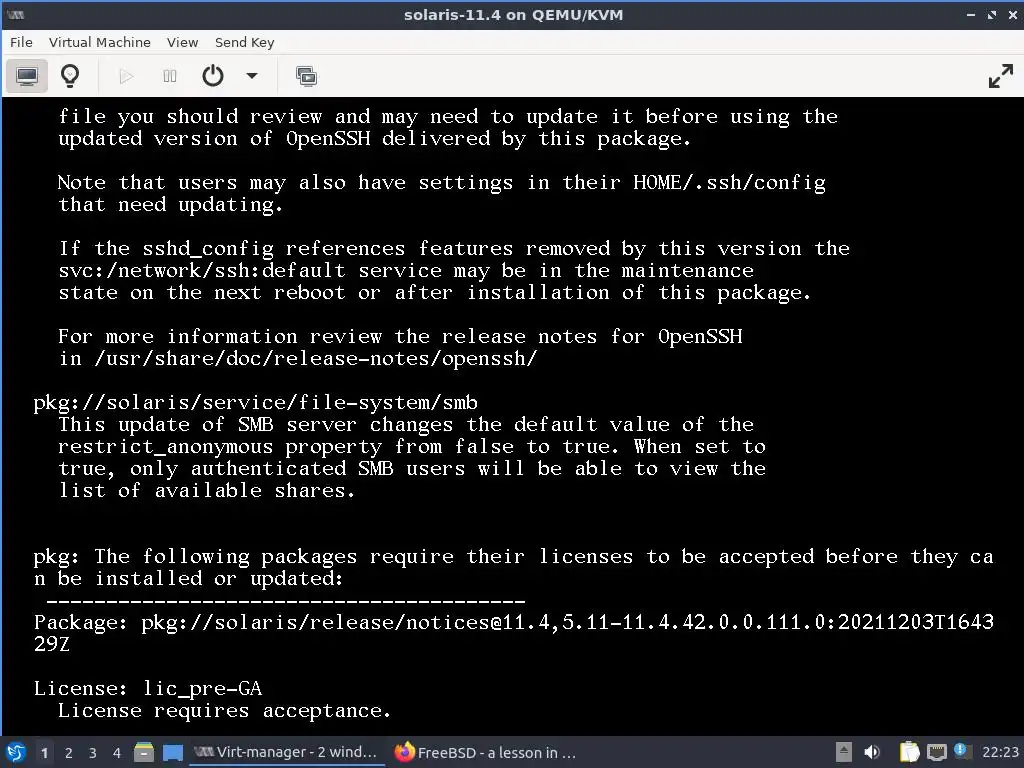Switch to virtual desktop 3
Image resolution: width=1024 pixels, height=768 pixels.
93,753
